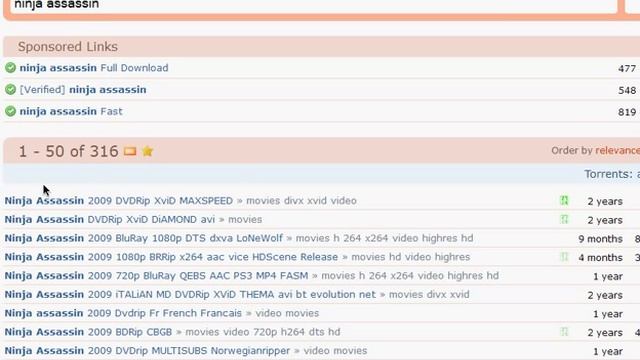Click the orange RSS feed icon beside 316
This screenshot has width=640, height=360.
pyautogui.click(x=130, y=151)
